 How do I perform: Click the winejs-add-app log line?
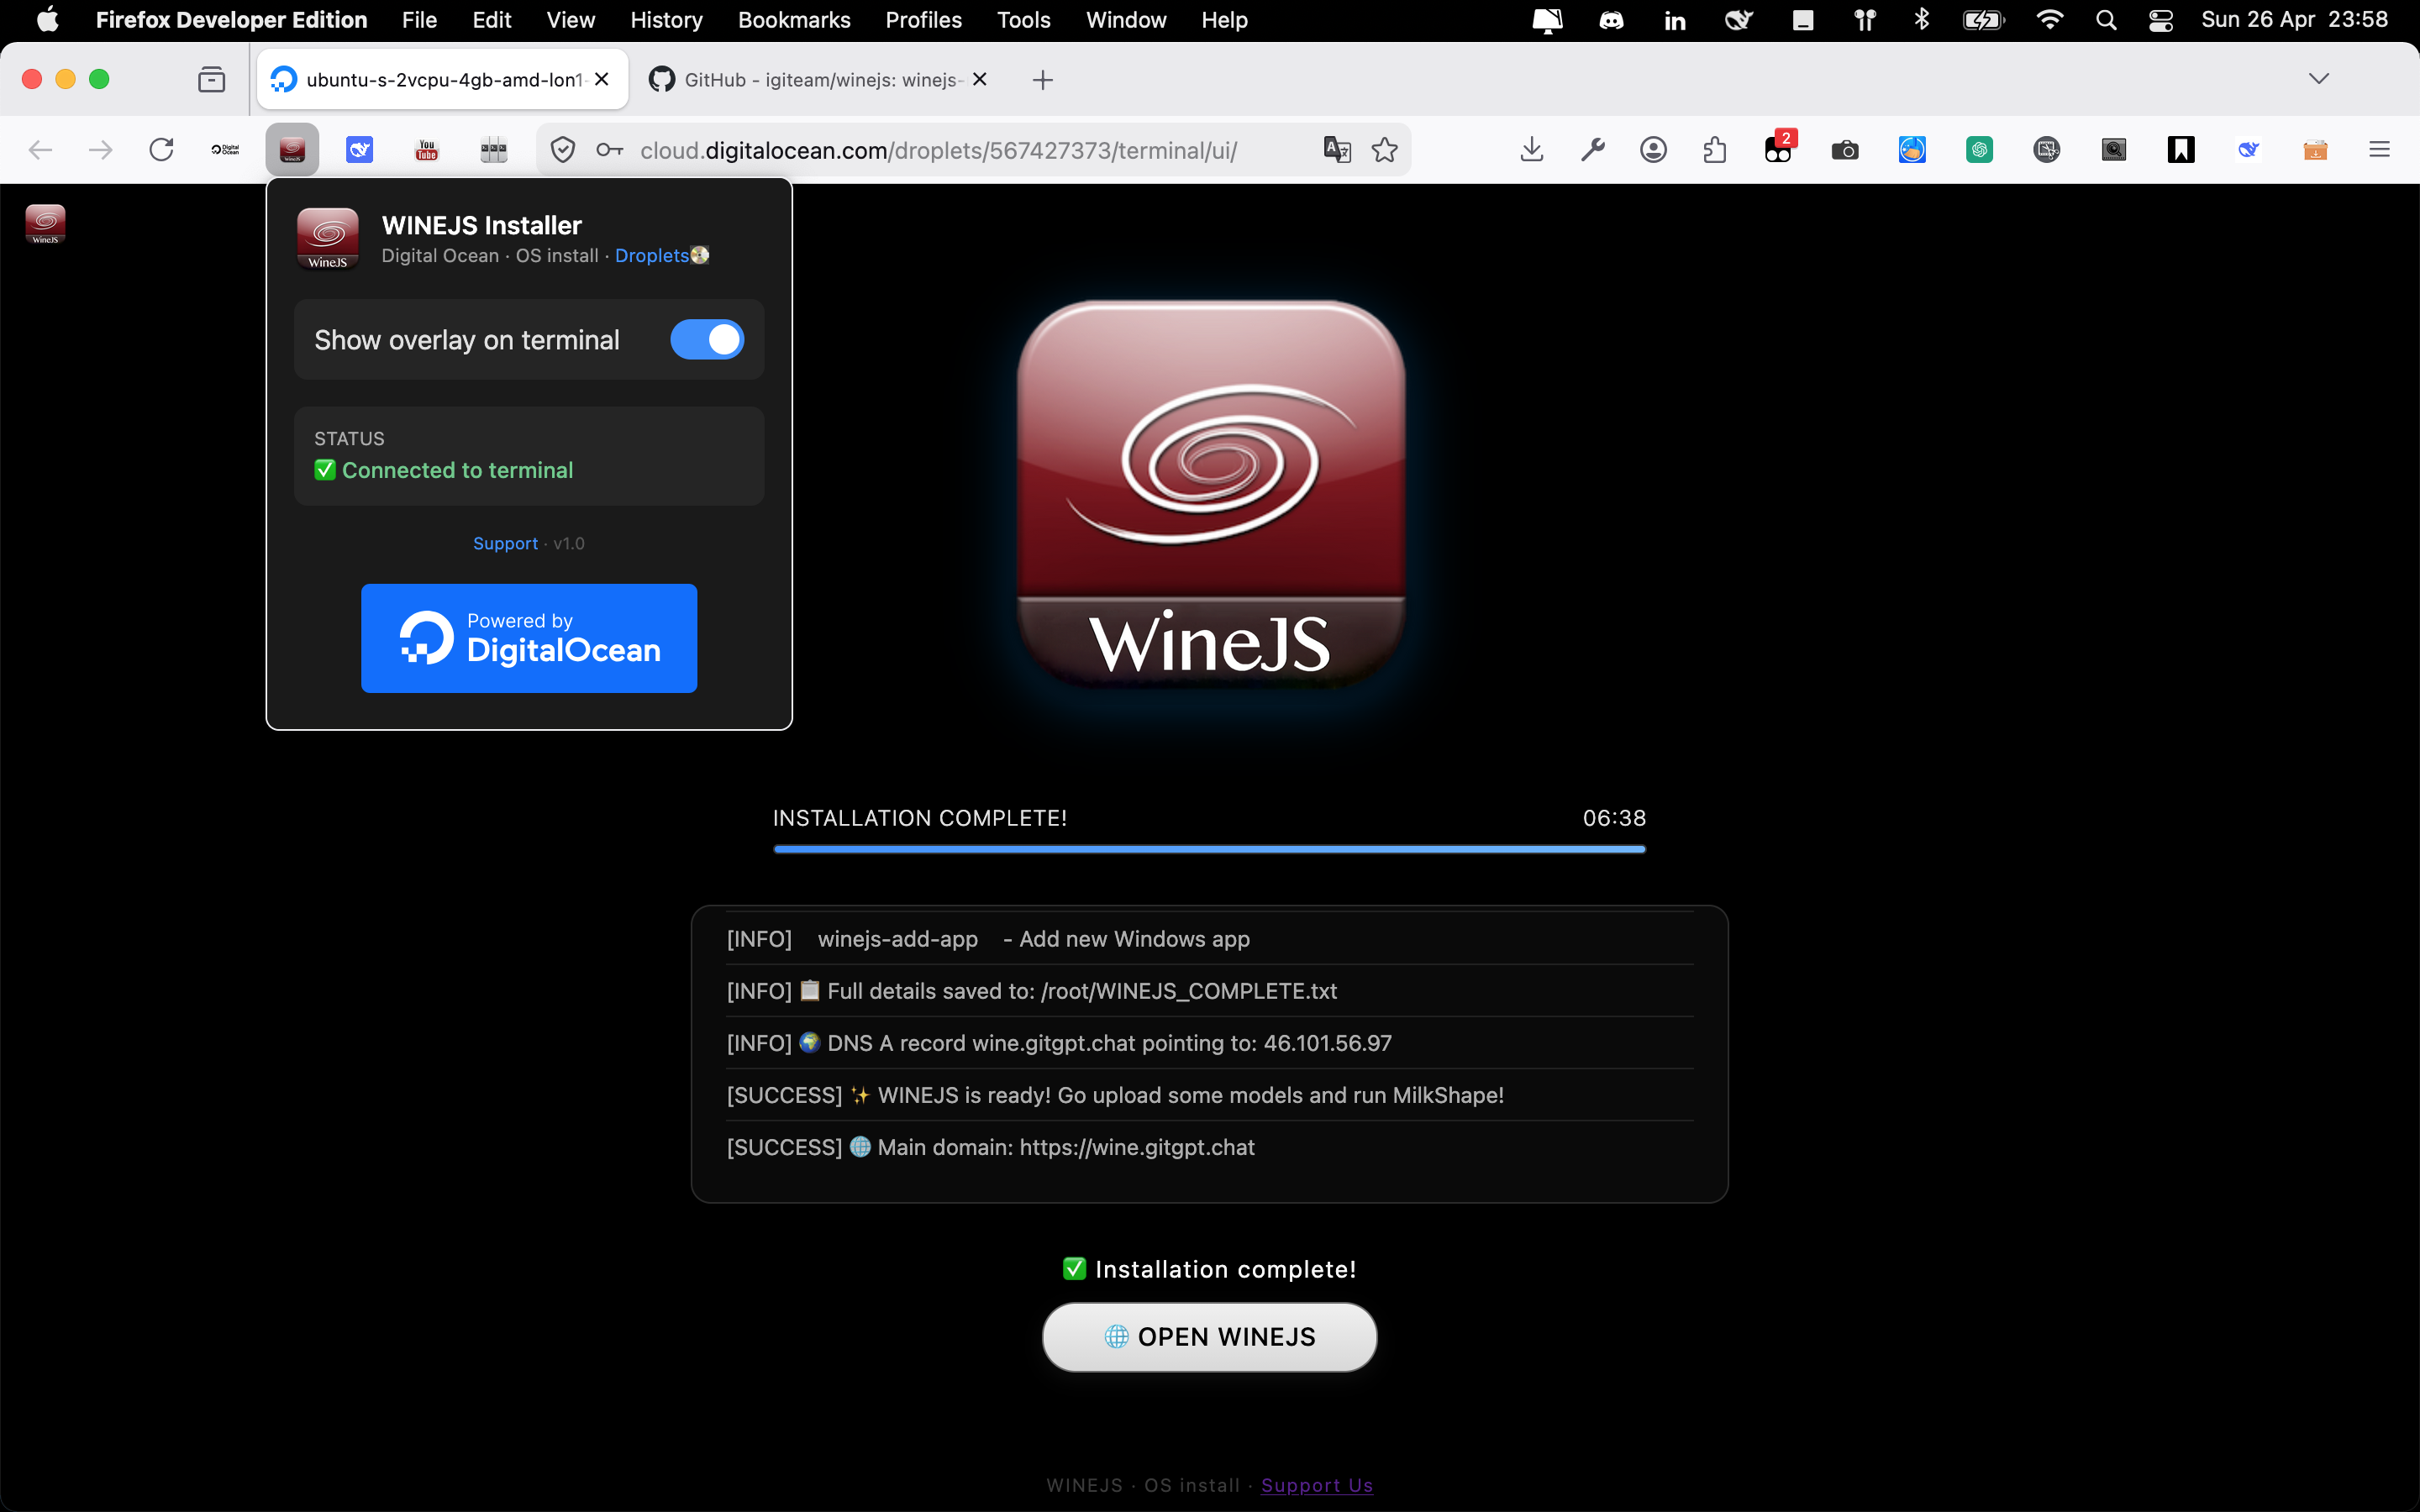click(x=1210, y=939)
